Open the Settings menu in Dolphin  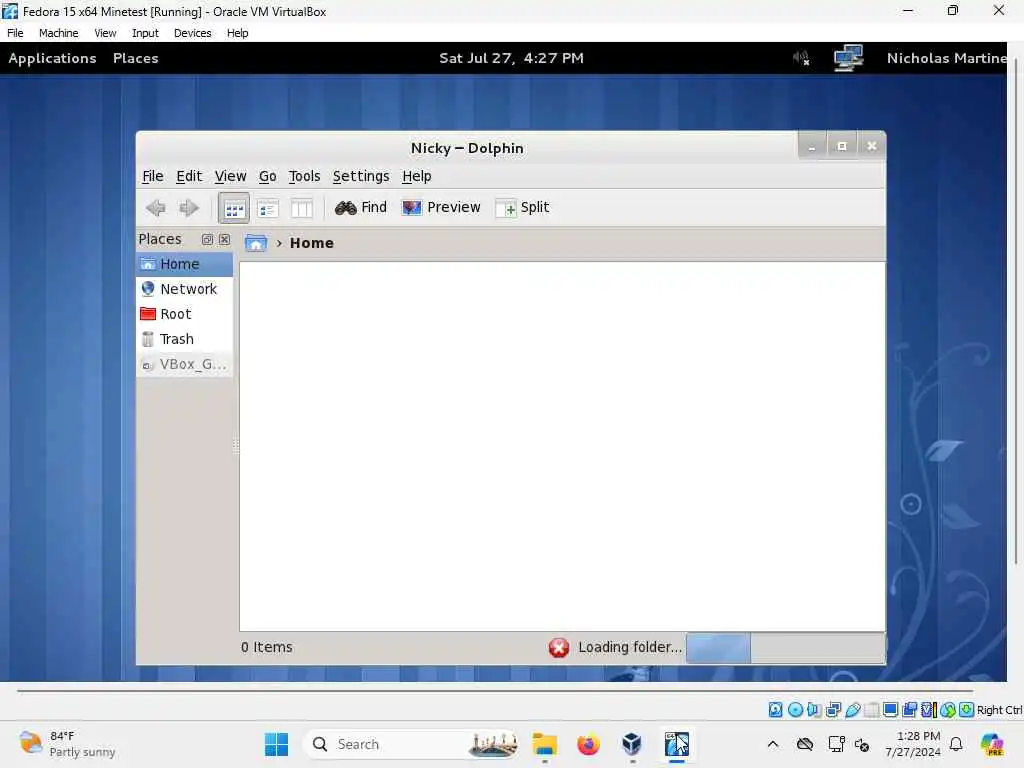[361, 176]
